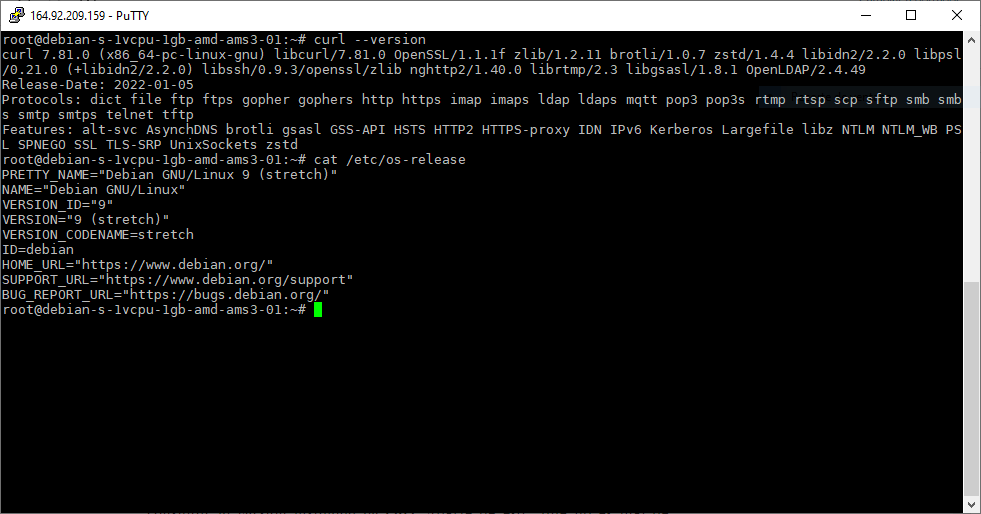
Task: Open the PuTTY system menu icon
Action: (x=16, y=16)
